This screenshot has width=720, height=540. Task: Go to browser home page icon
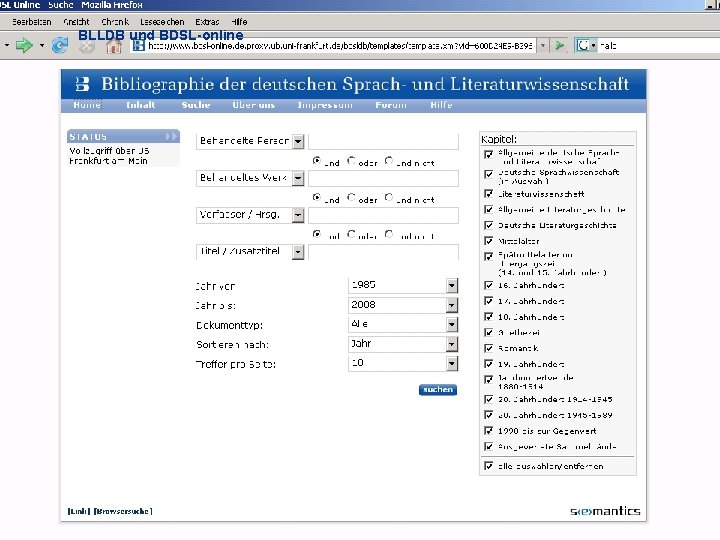(114, 46)
